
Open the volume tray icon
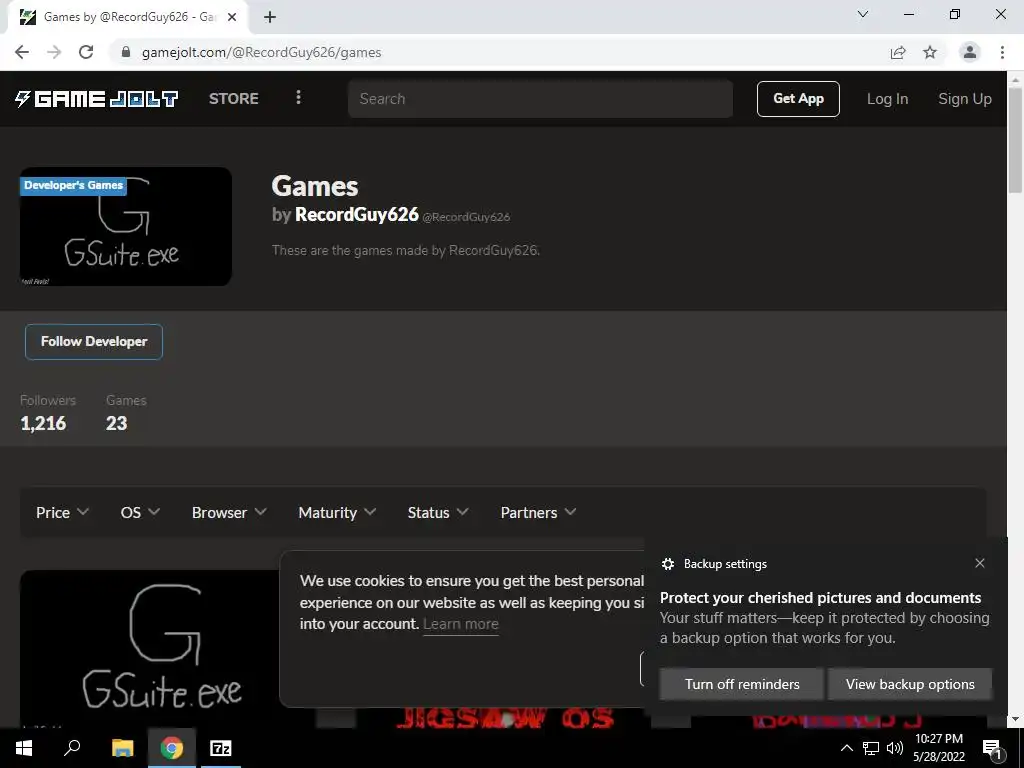tap(895, 748)
